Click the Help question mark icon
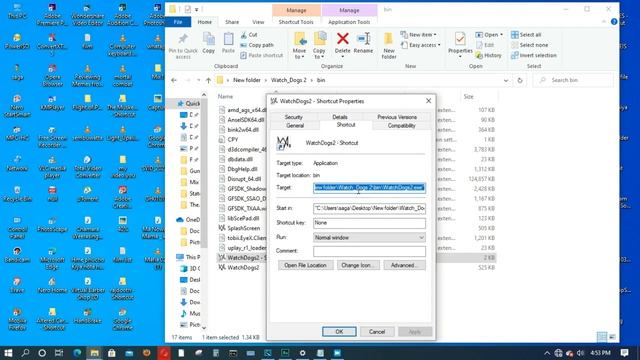The image size is (640, 360). [614, 22]
